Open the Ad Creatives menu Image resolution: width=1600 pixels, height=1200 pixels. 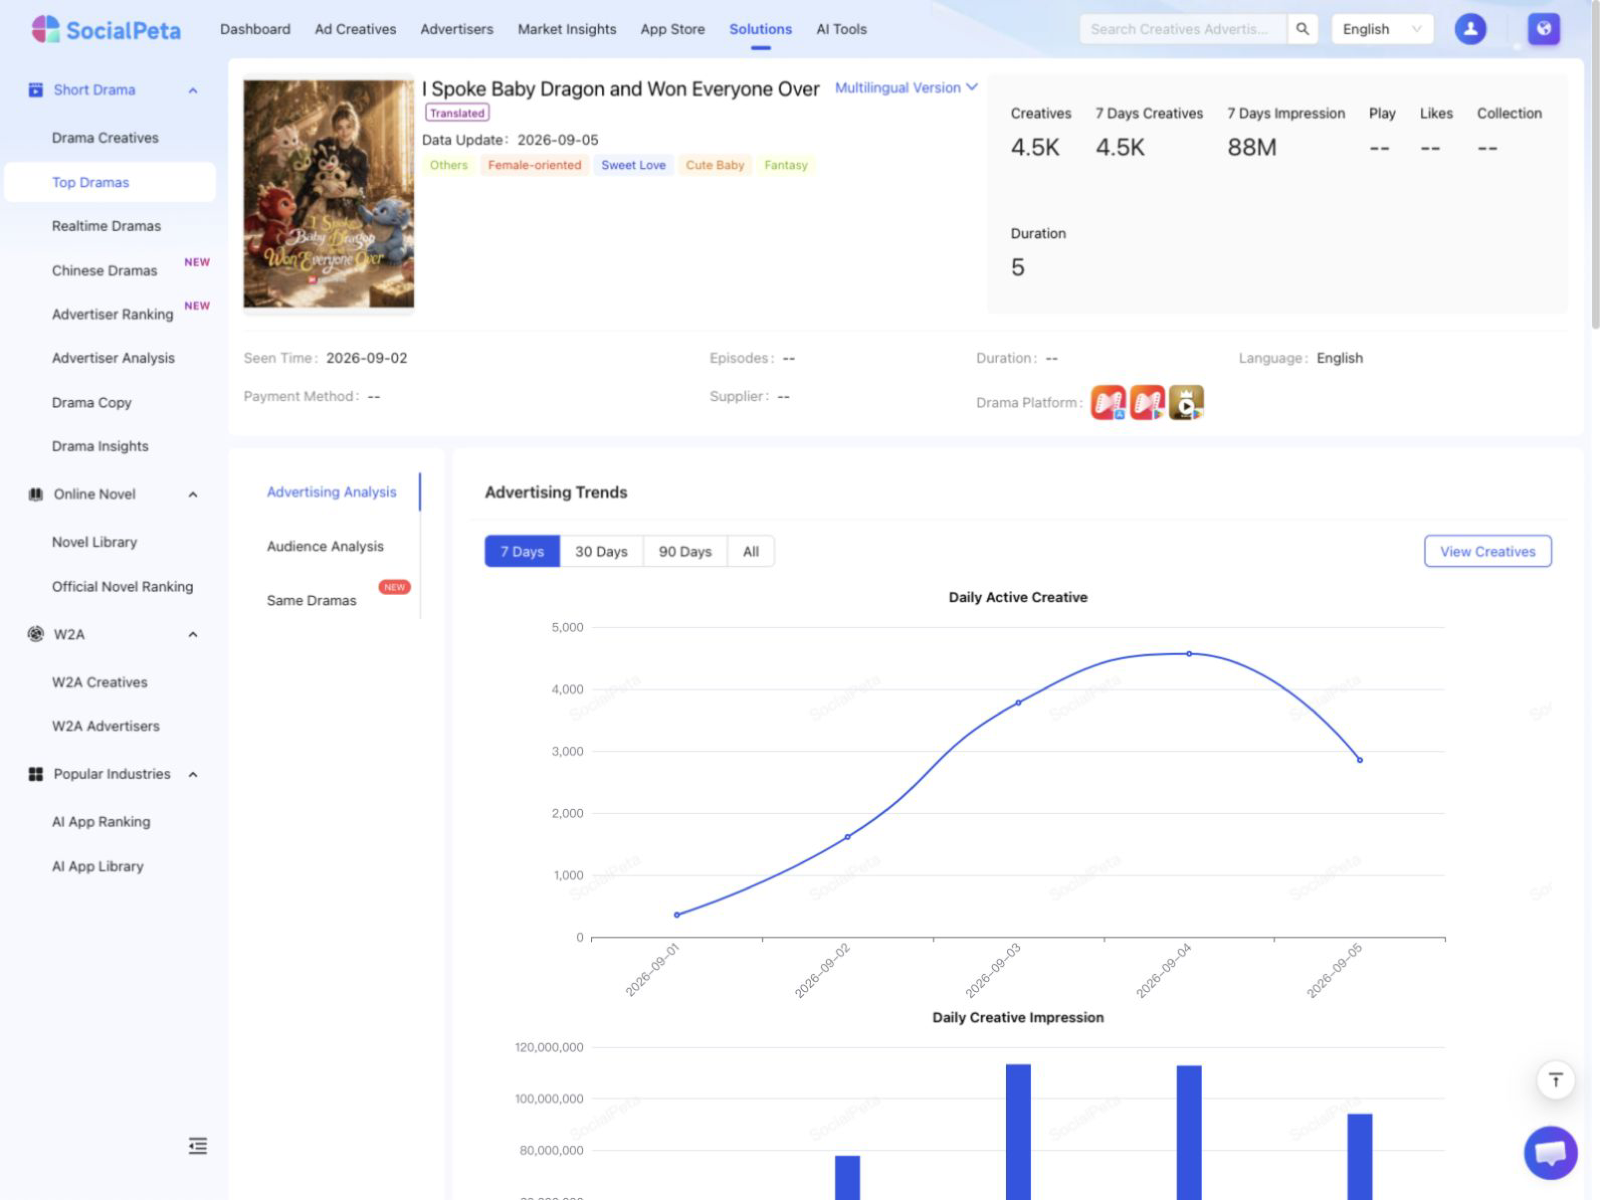point(355,29)
